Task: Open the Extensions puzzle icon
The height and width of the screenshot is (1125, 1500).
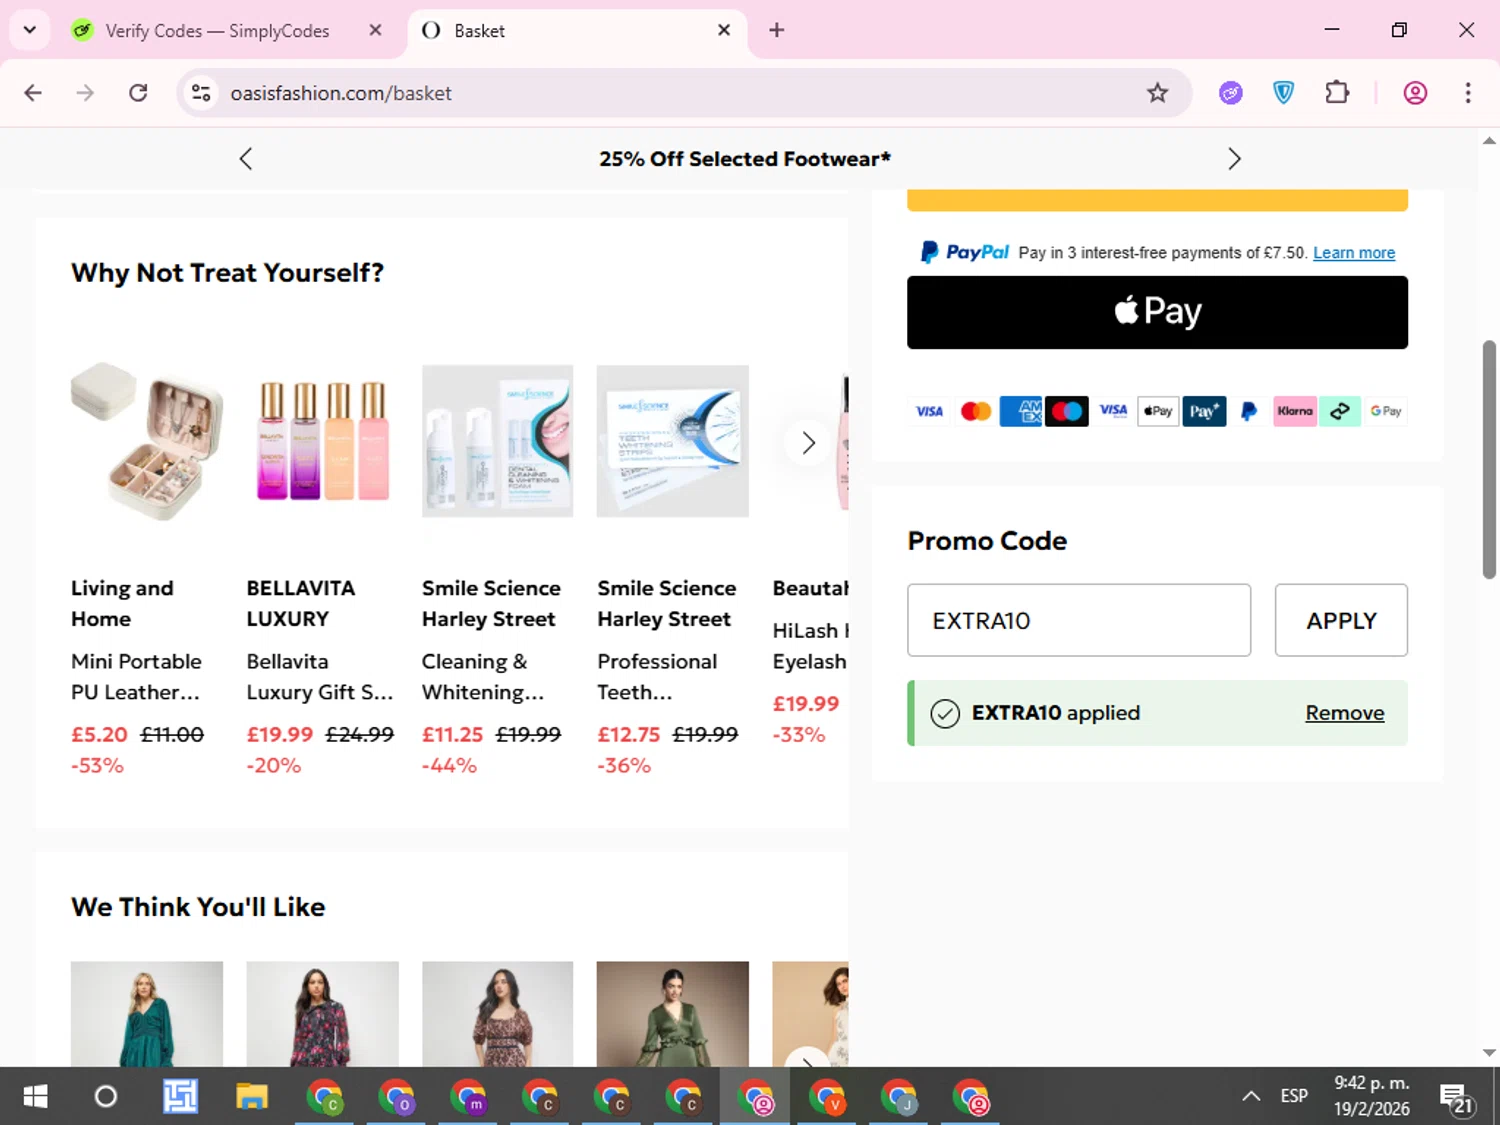Action: (x=1337, y=93)
